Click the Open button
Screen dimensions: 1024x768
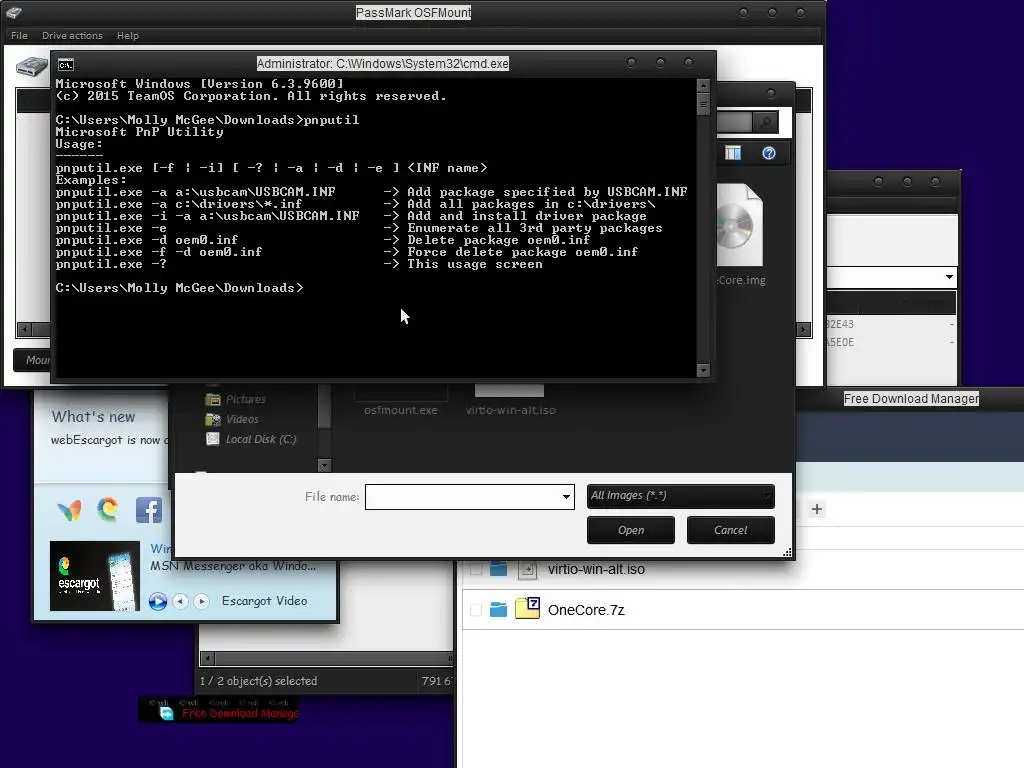point(631,530)
